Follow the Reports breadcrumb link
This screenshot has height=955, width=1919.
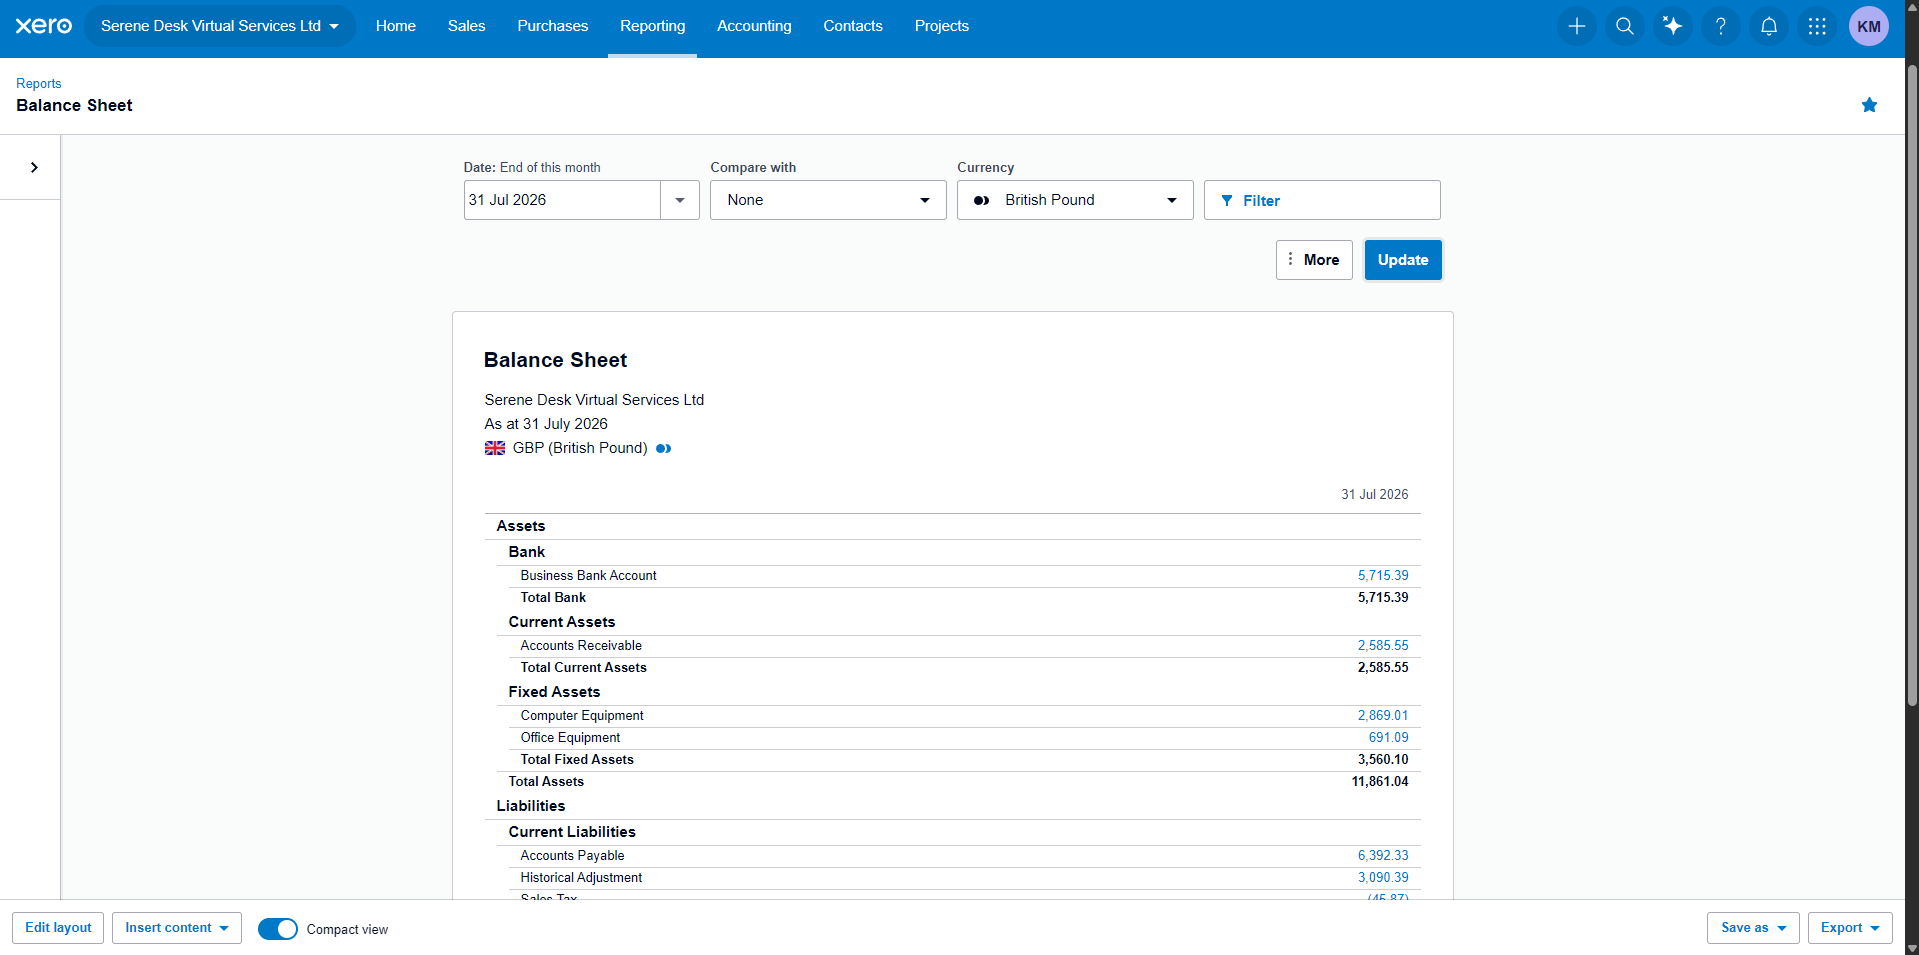coord(39,83)
